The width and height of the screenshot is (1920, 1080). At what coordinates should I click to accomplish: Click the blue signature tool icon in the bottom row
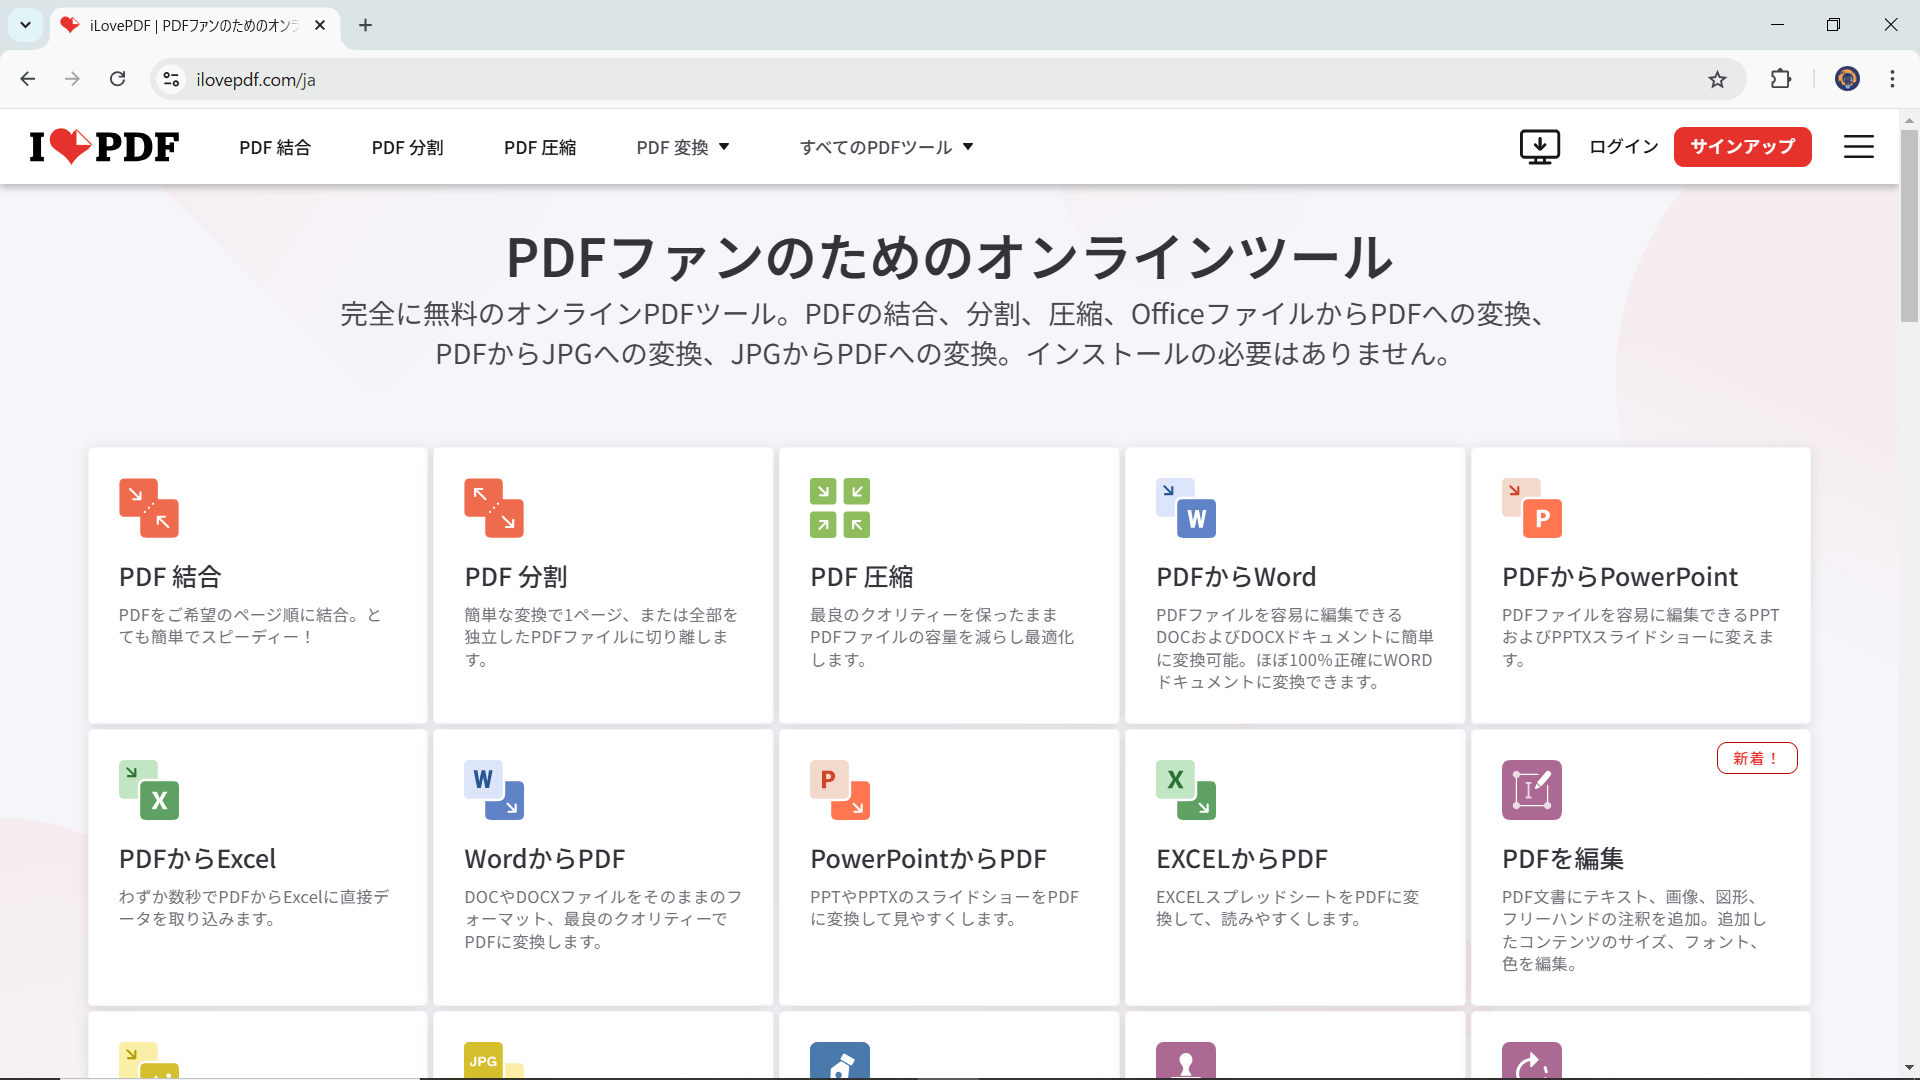coord(840,1060)
